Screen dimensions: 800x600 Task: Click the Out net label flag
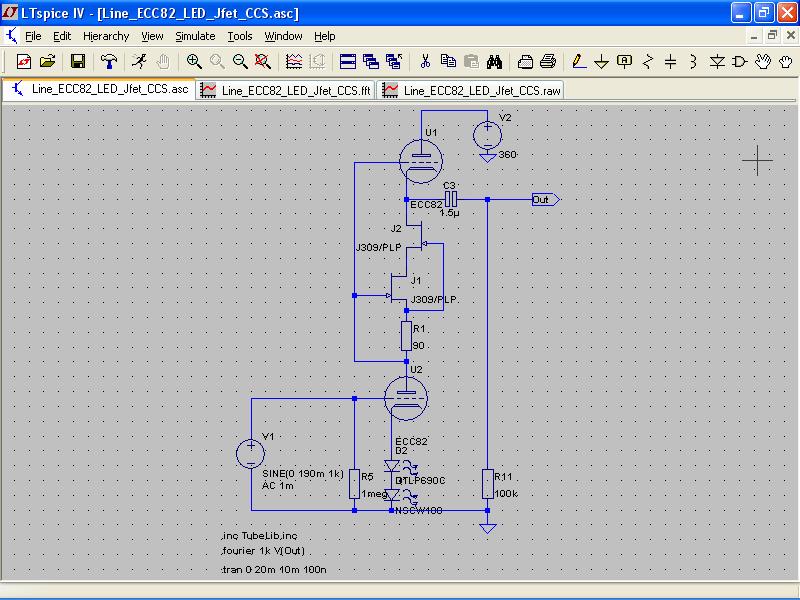545,199
